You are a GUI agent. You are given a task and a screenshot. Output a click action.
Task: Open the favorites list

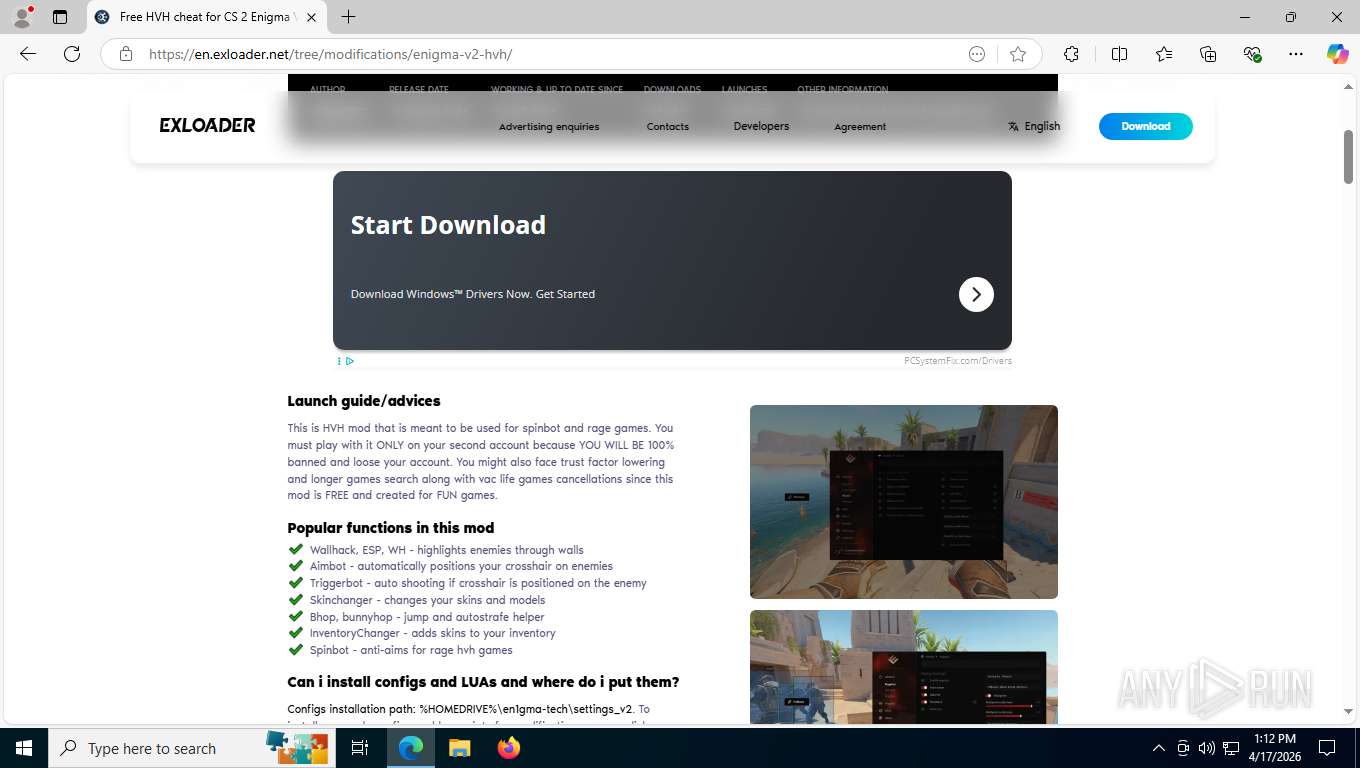(1164, 54)
